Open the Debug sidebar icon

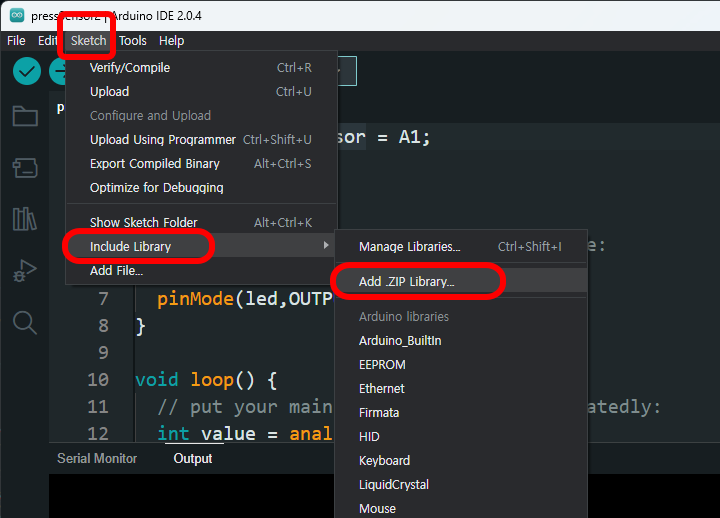click(x=25, y=270)
